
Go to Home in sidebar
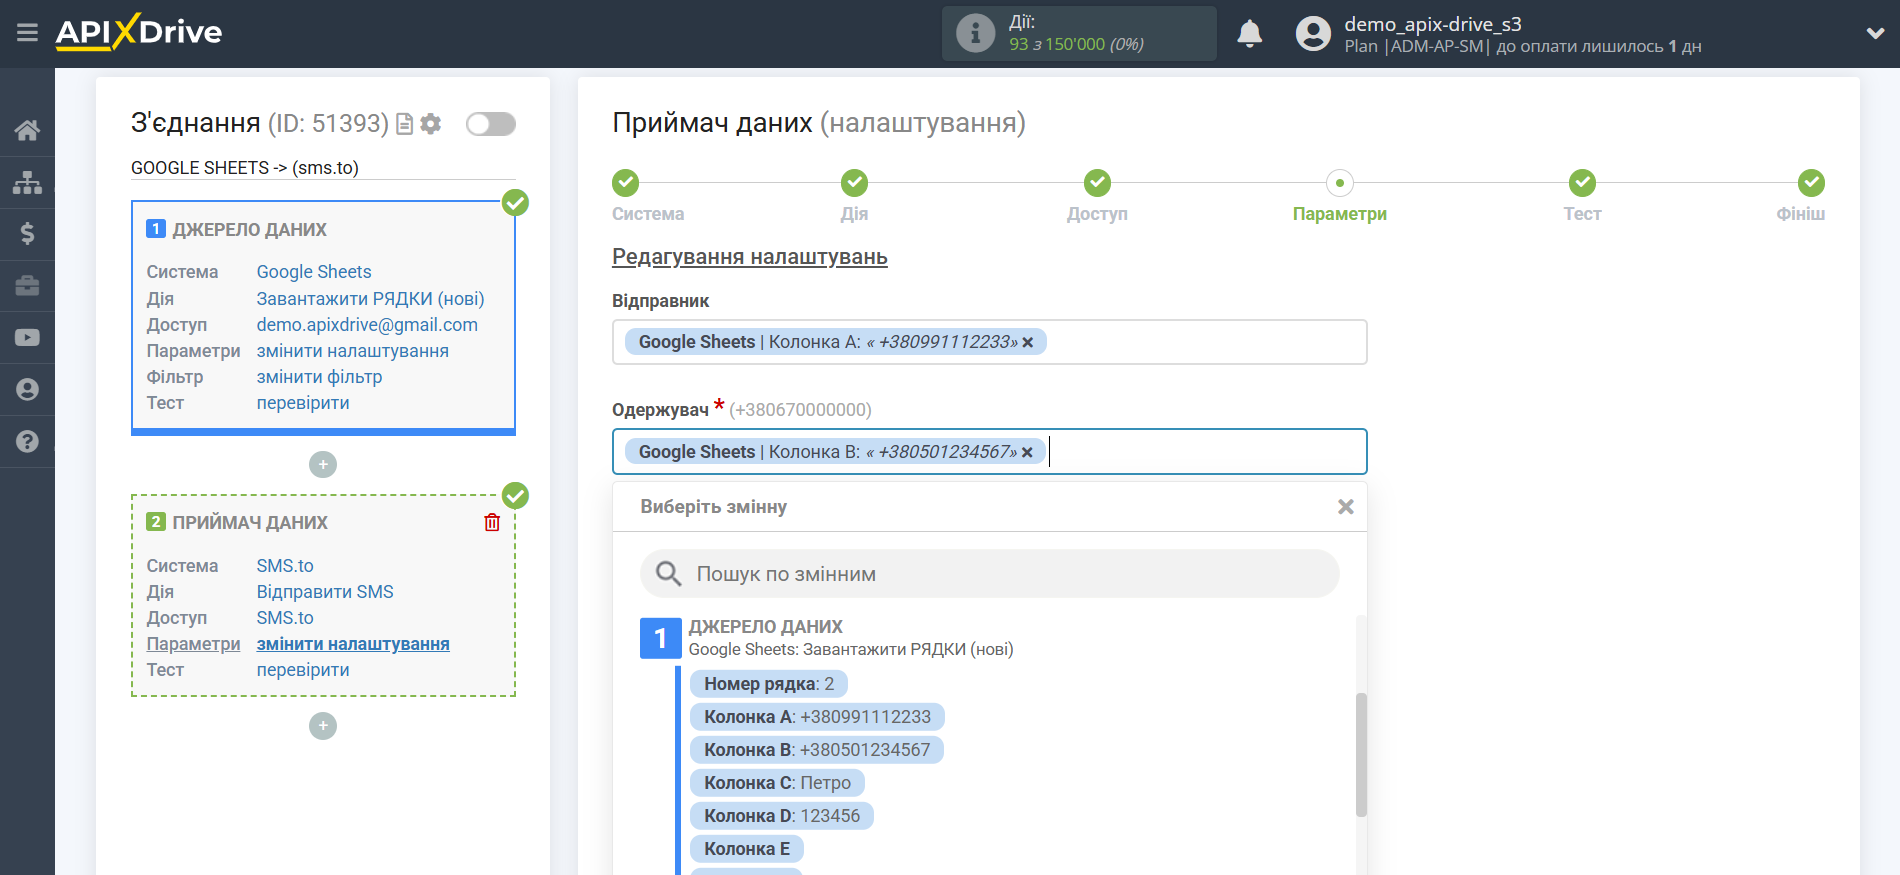click(27, 130)
